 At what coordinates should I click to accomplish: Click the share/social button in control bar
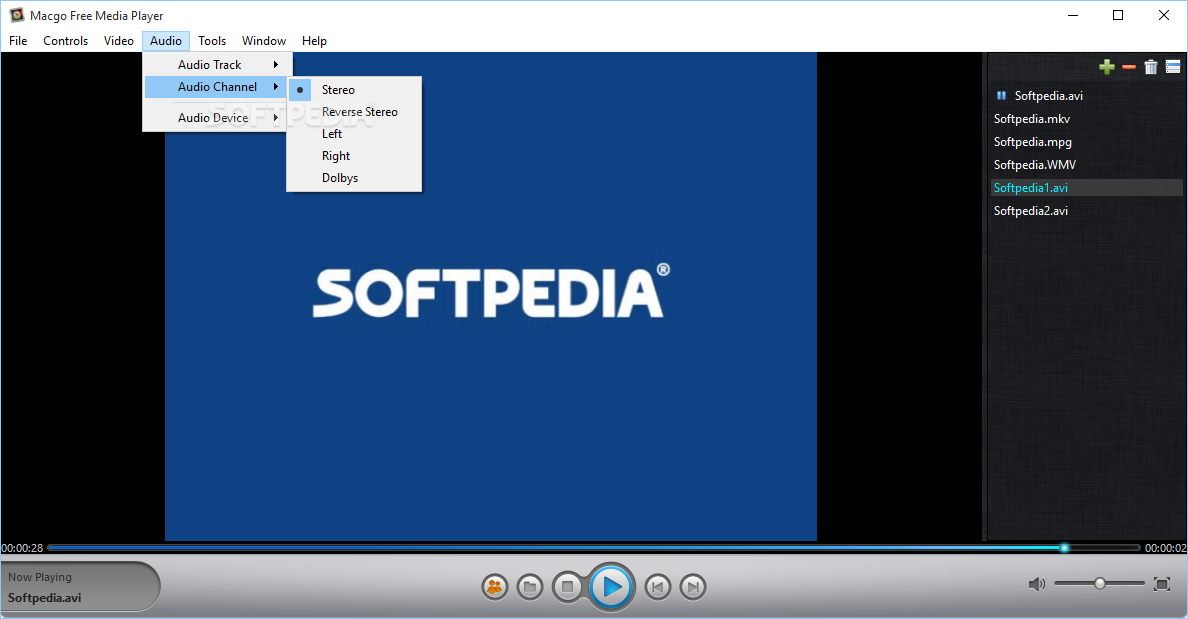495,586
